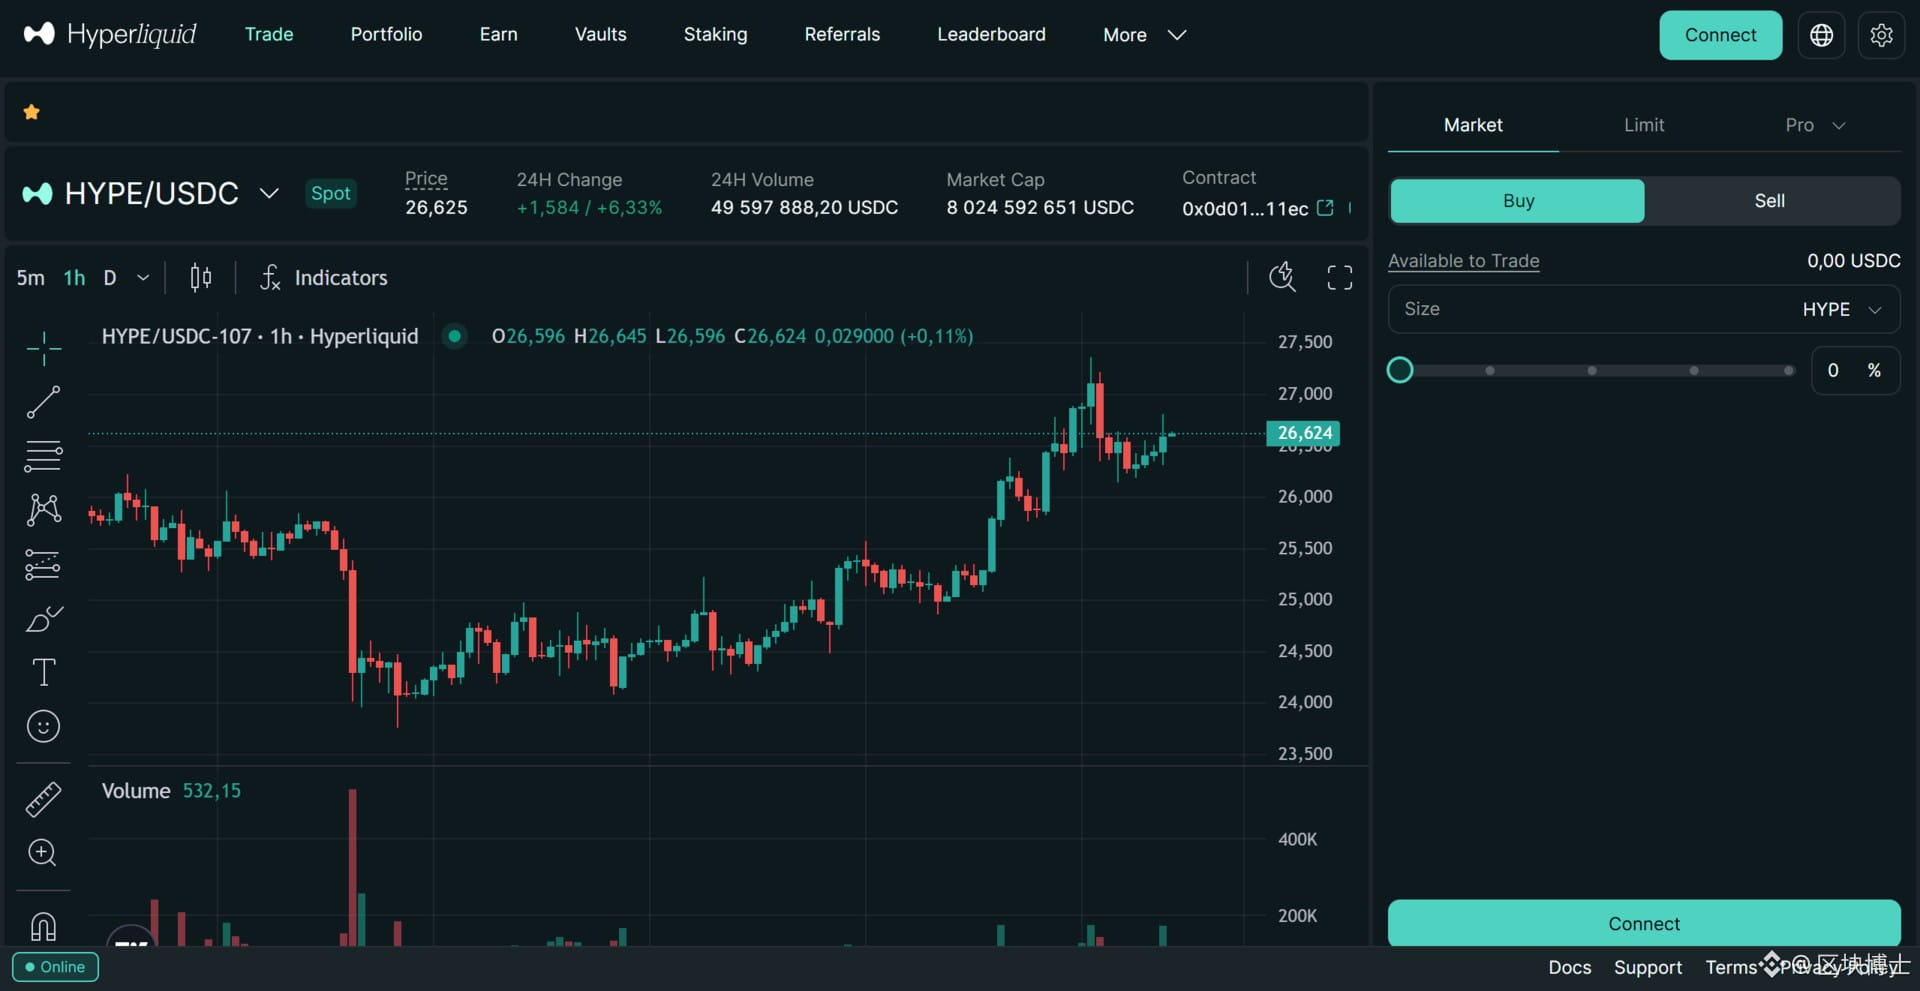Click the 26,624 current price label

point(1304,433)
